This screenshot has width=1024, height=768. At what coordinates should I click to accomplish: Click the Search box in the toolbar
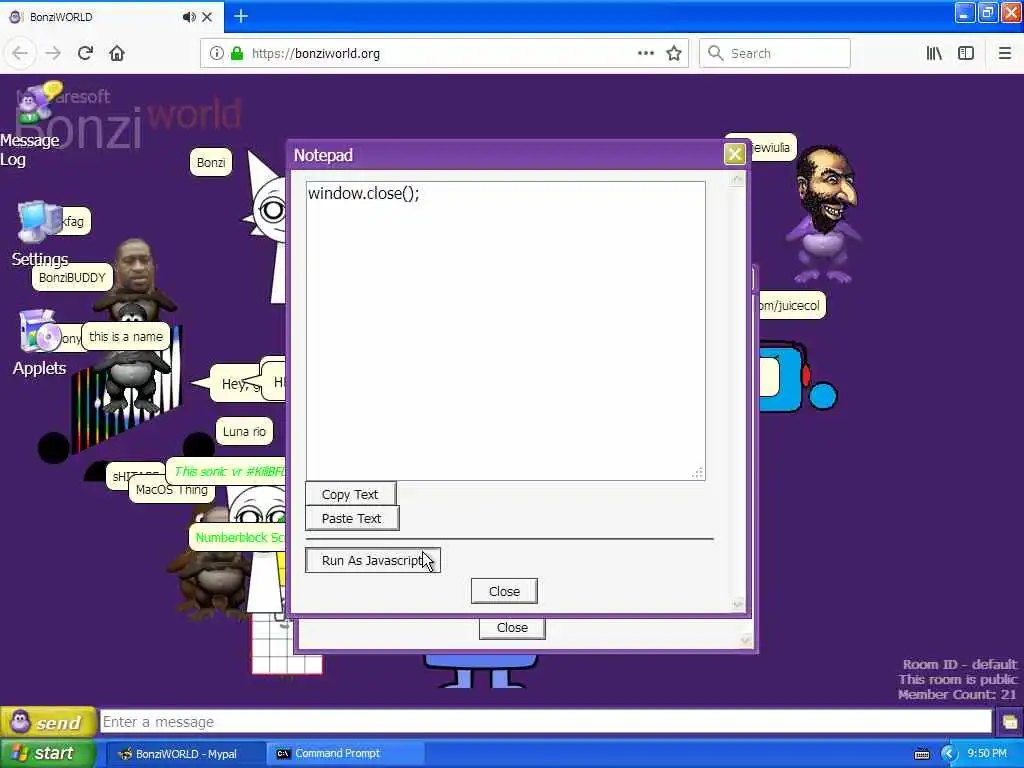click(775, 53)
